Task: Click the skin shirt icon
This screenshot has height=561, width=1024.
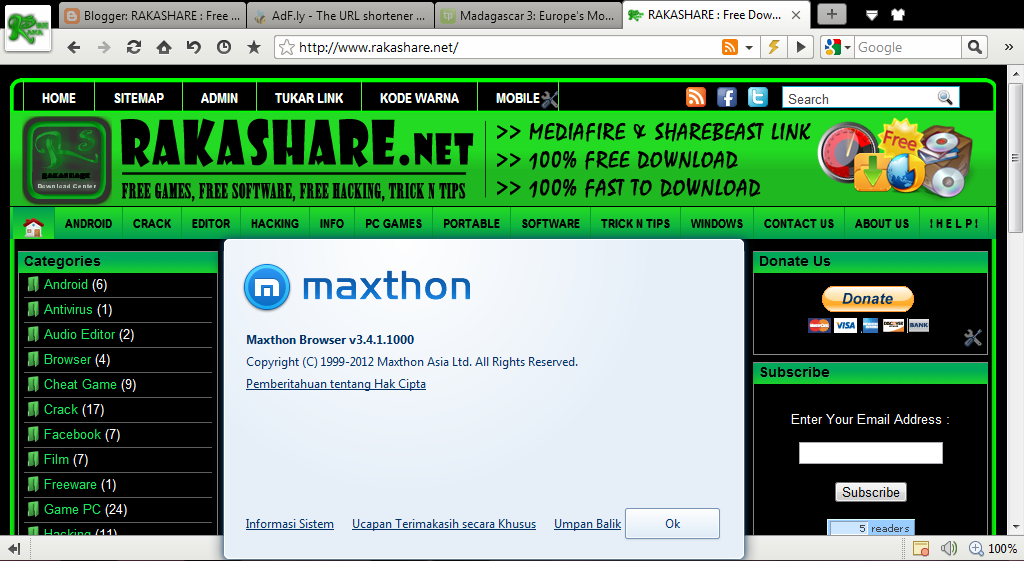Action: pyautogui.click(x=898, y=14)
